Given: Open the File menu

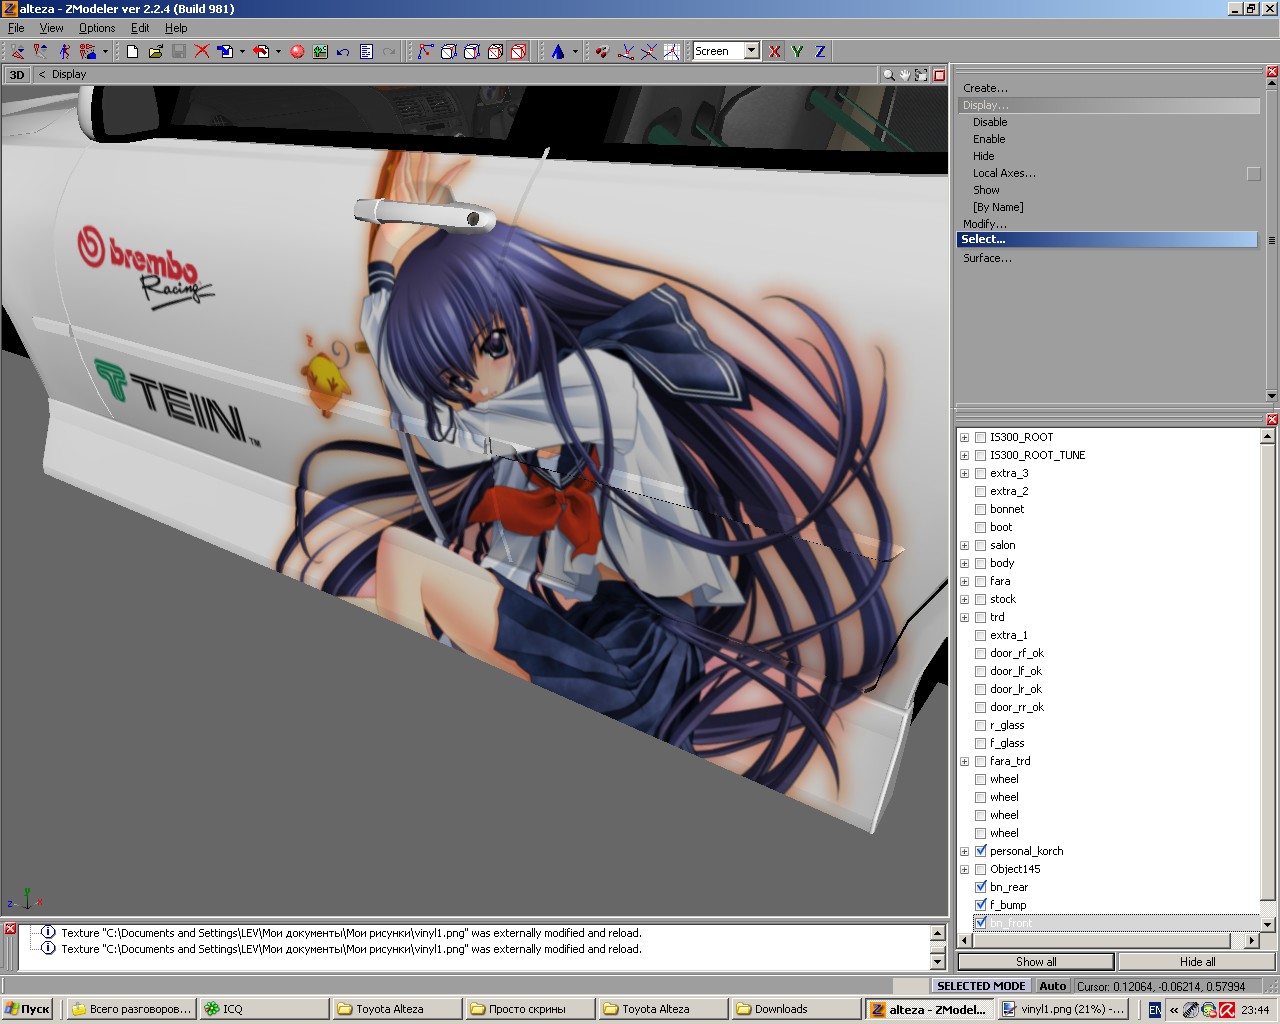Looking at the screenshot, I should click(16, 28).
